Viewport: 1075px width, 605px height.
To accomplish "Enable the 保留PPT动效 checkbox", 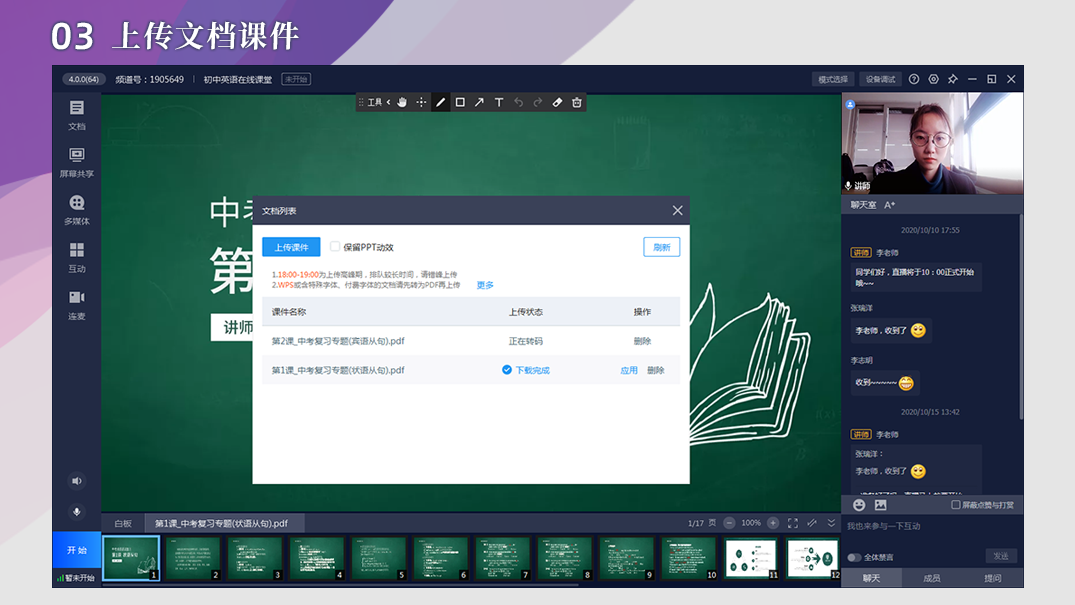I will pos(336,246).
